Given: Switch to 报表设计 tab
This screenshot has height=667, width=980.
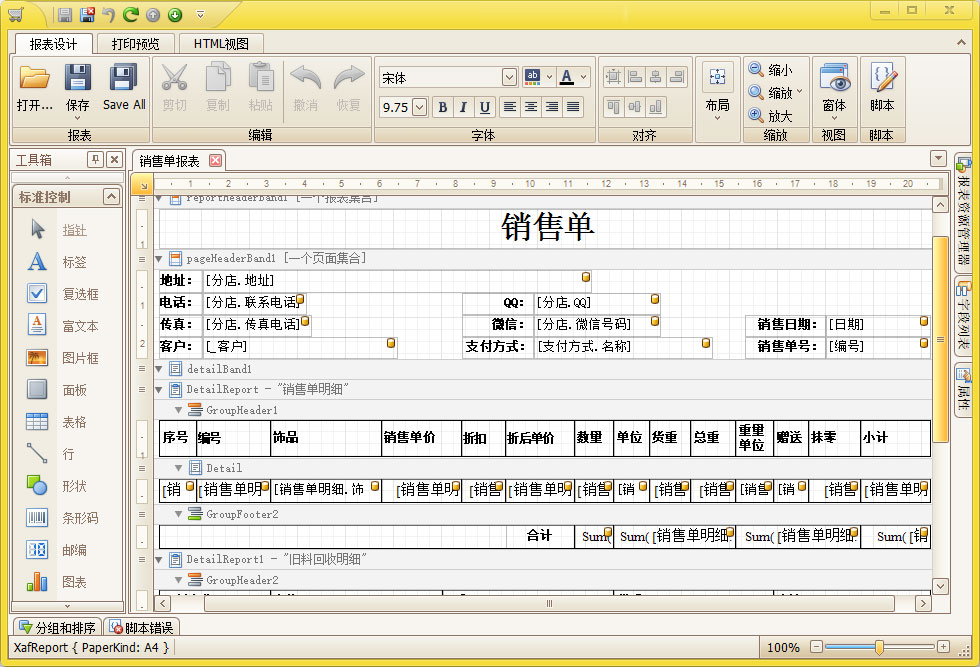Looking at the screenshot, I should point(54,44).
